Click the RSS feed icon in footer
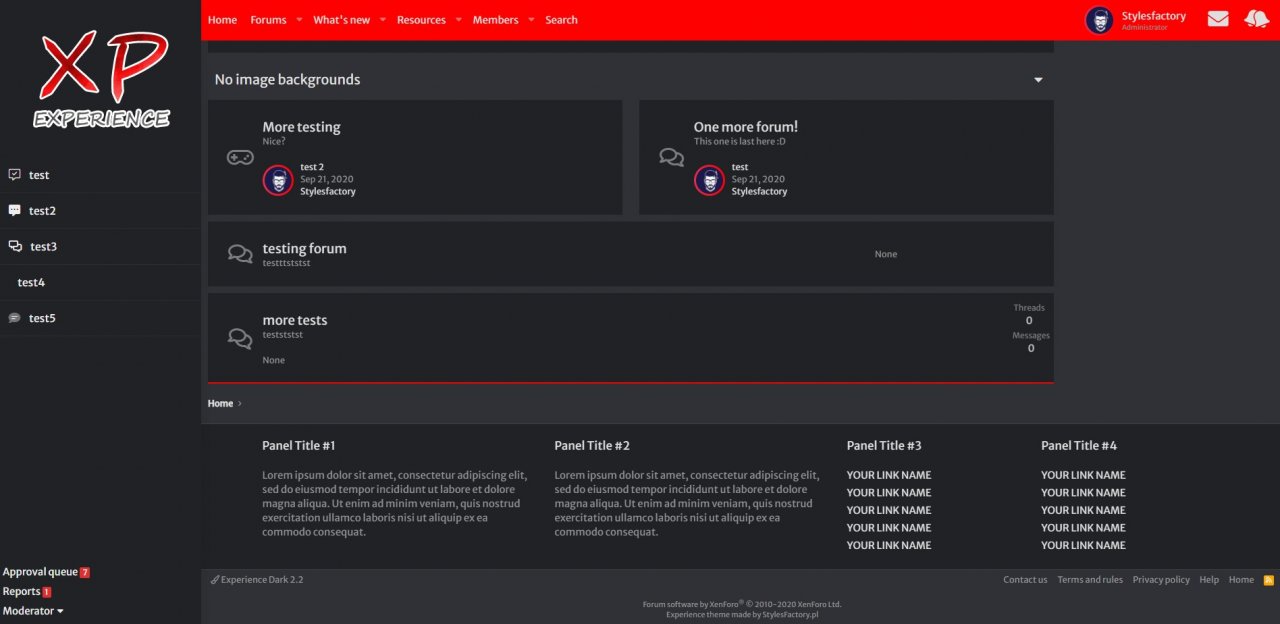The height and width of the screenshot is (624, 1280). 1269,580
